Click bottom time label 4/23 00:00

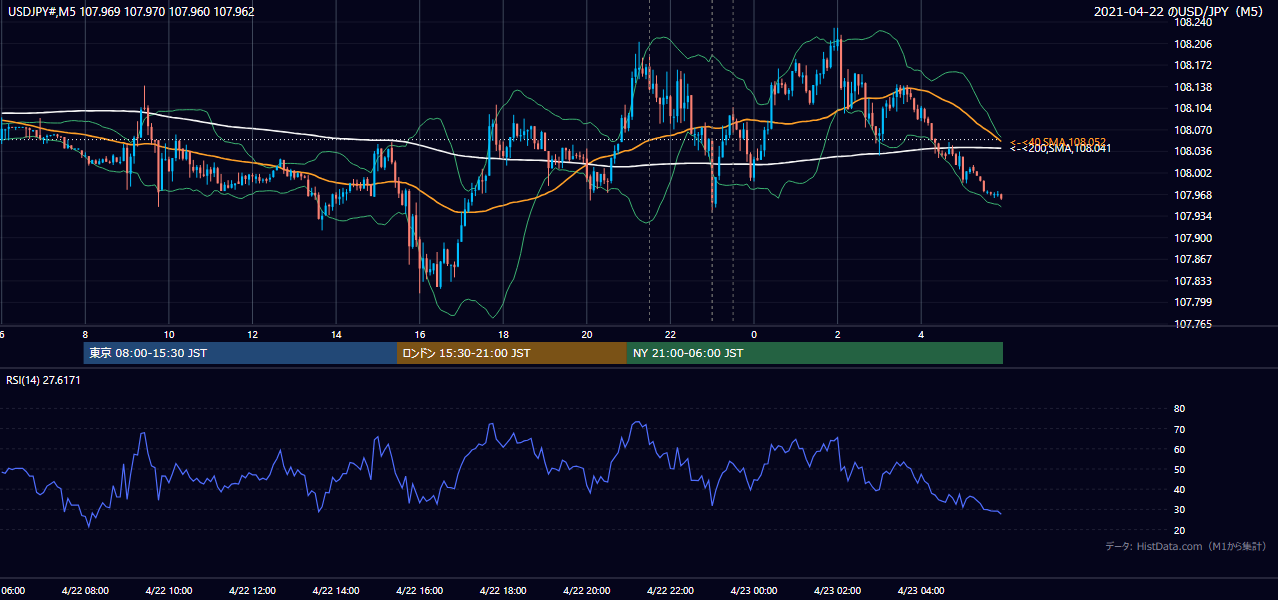(x=753, y=591)
